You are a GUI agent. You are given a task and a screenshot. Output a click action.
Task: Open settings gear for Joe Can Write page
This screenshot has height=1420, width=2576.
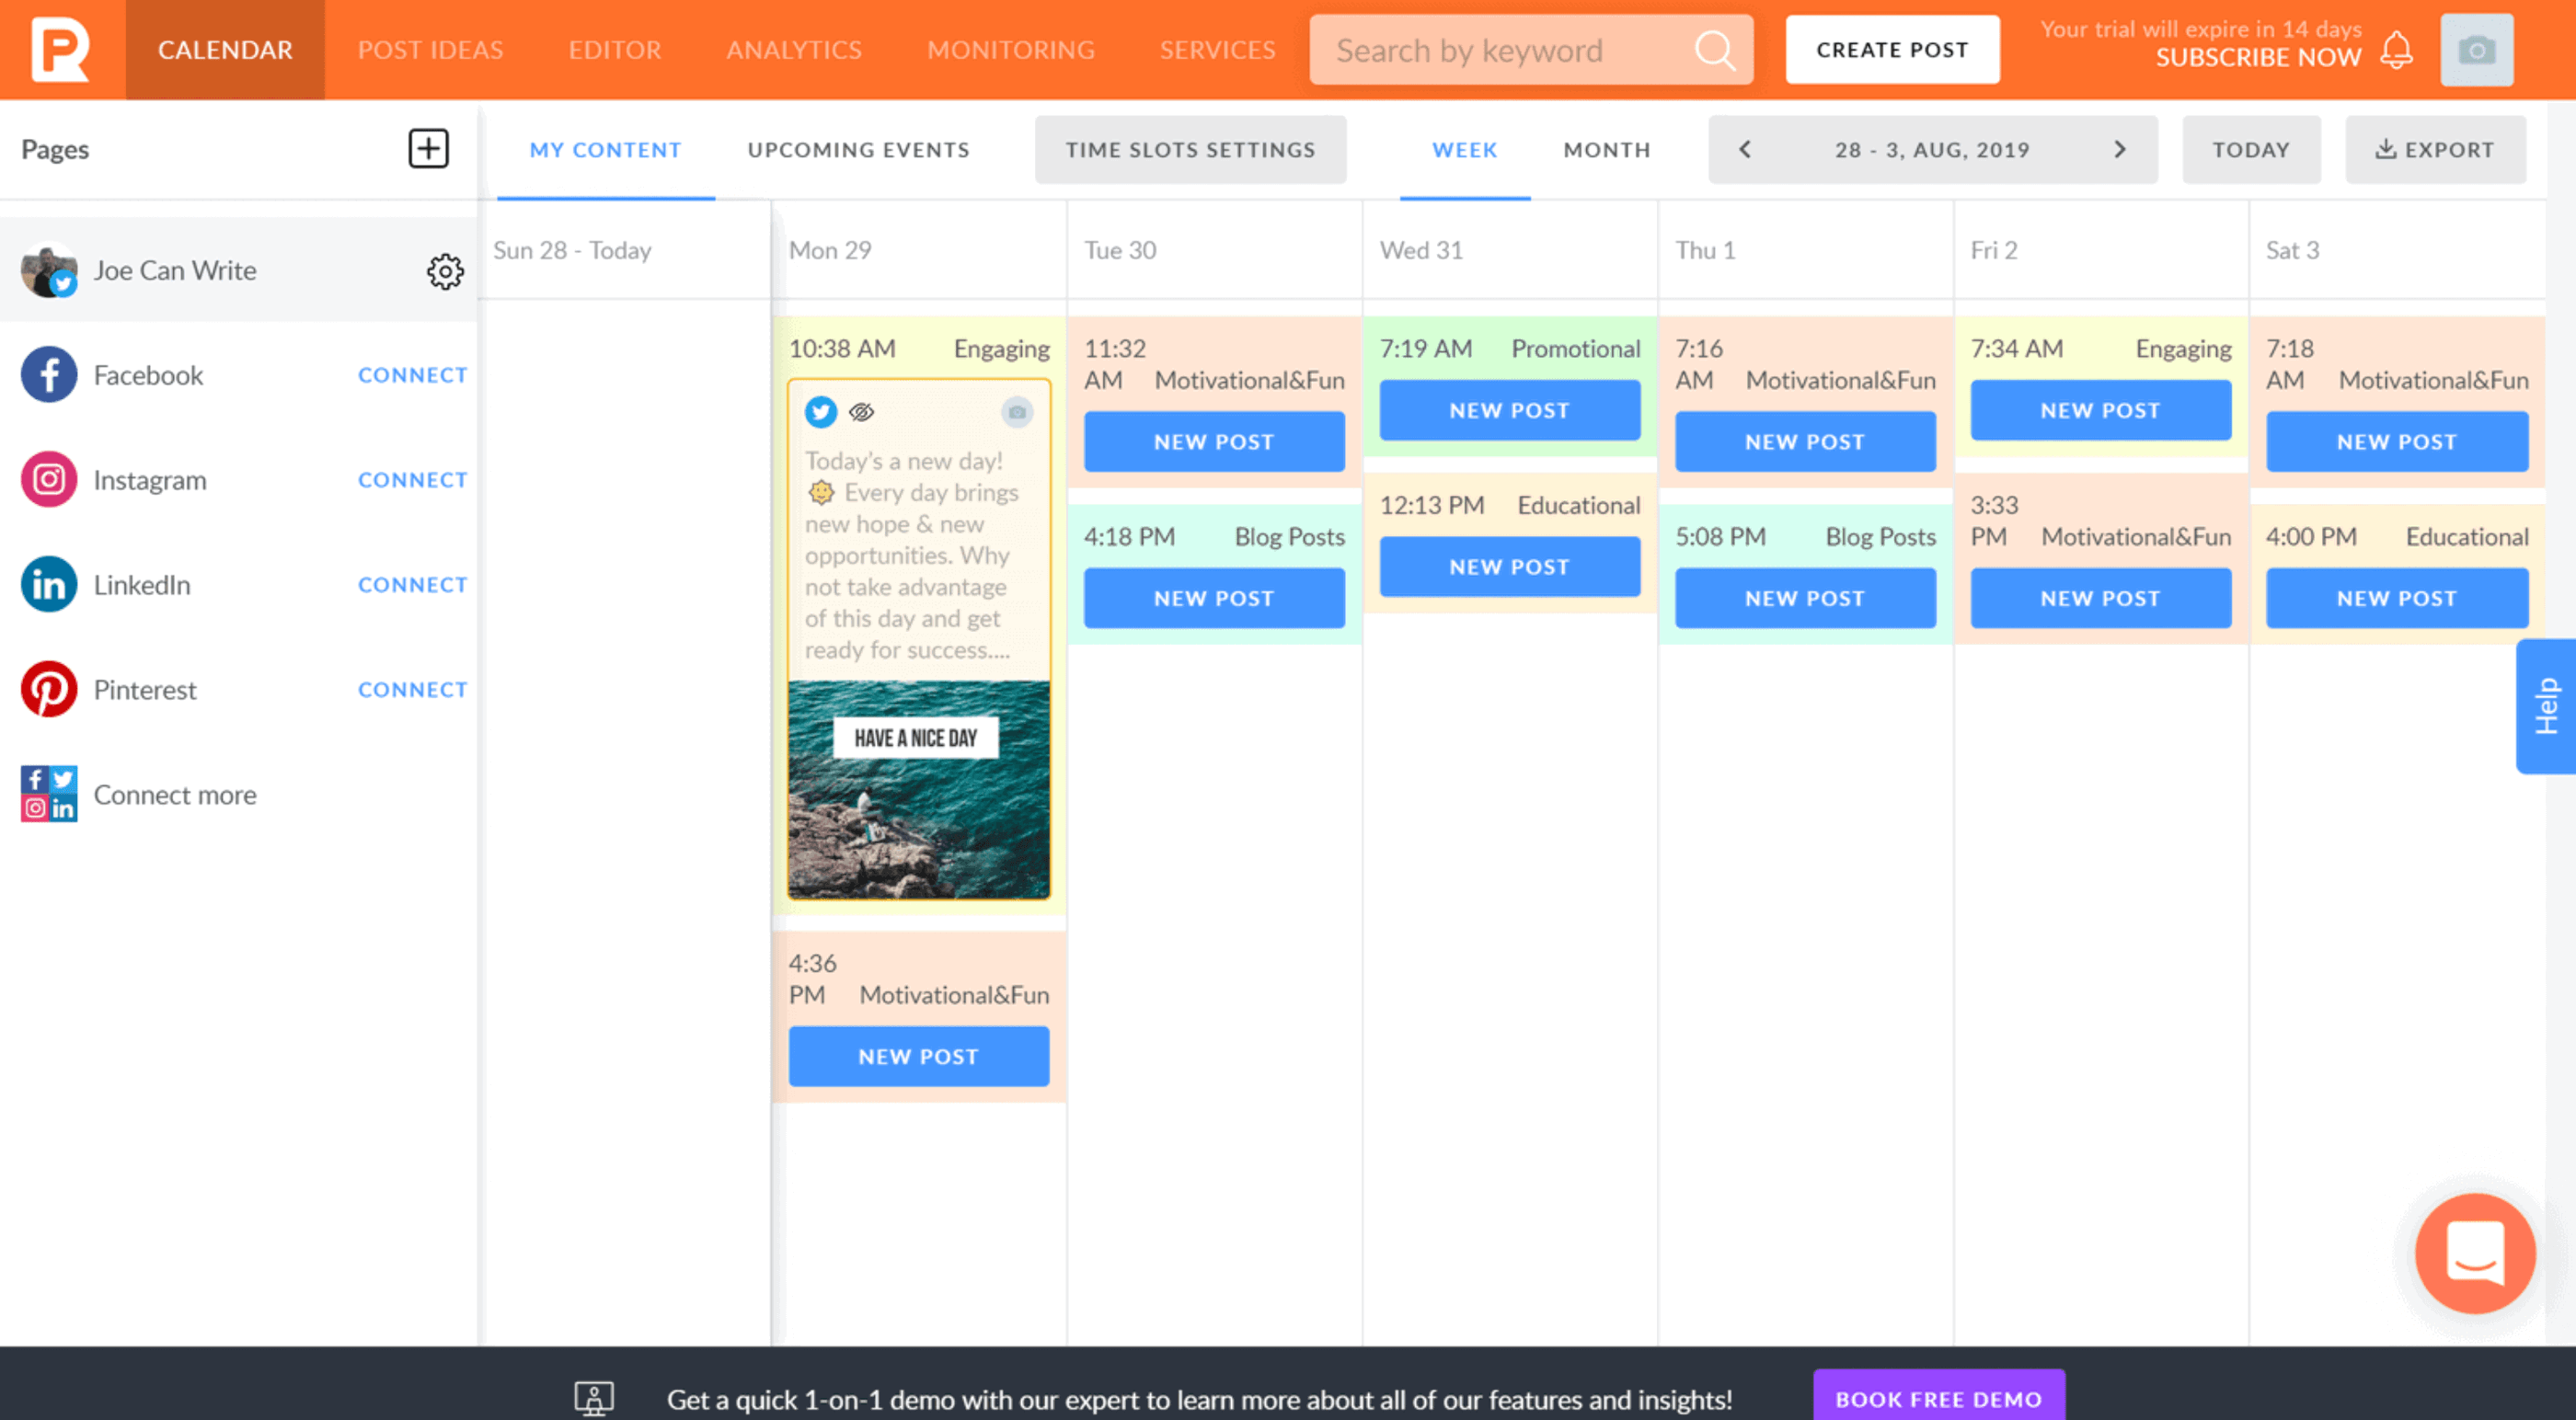446,271
